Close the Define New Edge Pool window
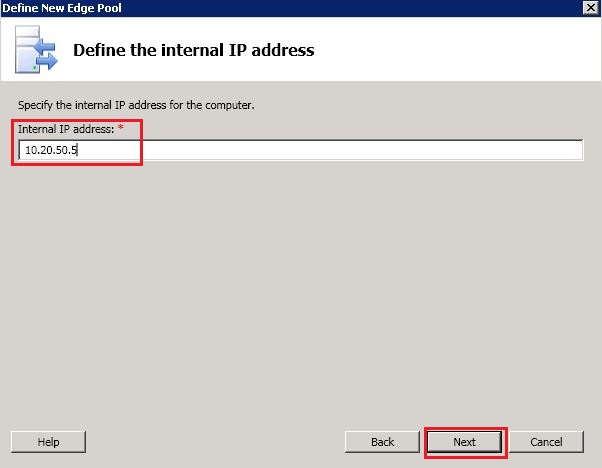602x468 pixels. click(592, 7)
